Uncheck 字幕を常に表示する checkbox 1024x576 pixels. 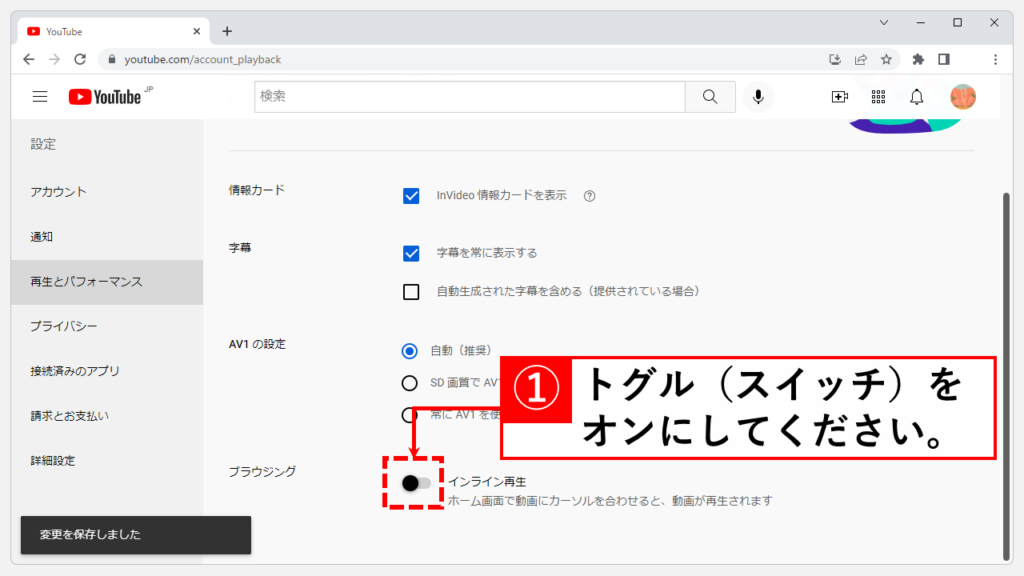pyautogui.click(x=411, y=253)
